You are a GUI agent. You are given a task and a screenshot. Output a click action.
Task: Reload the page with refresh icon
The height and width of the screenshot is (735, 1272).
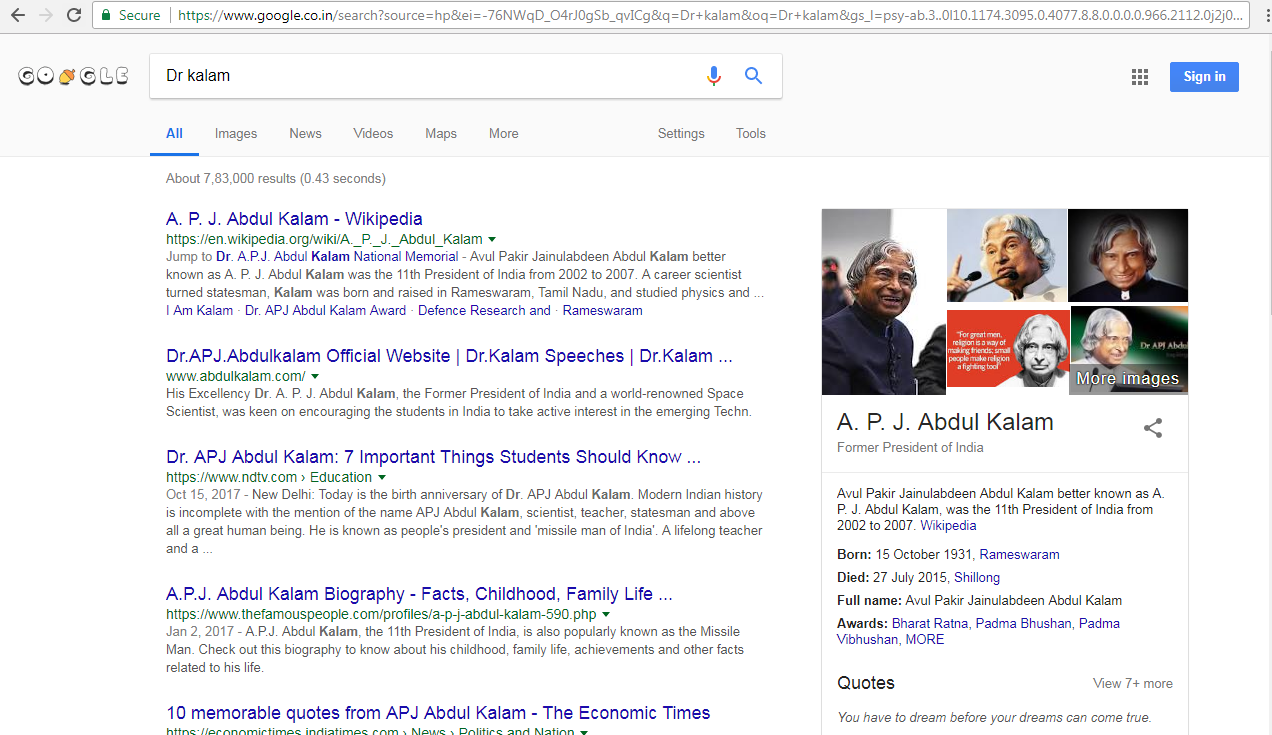[x=74, y=15]
